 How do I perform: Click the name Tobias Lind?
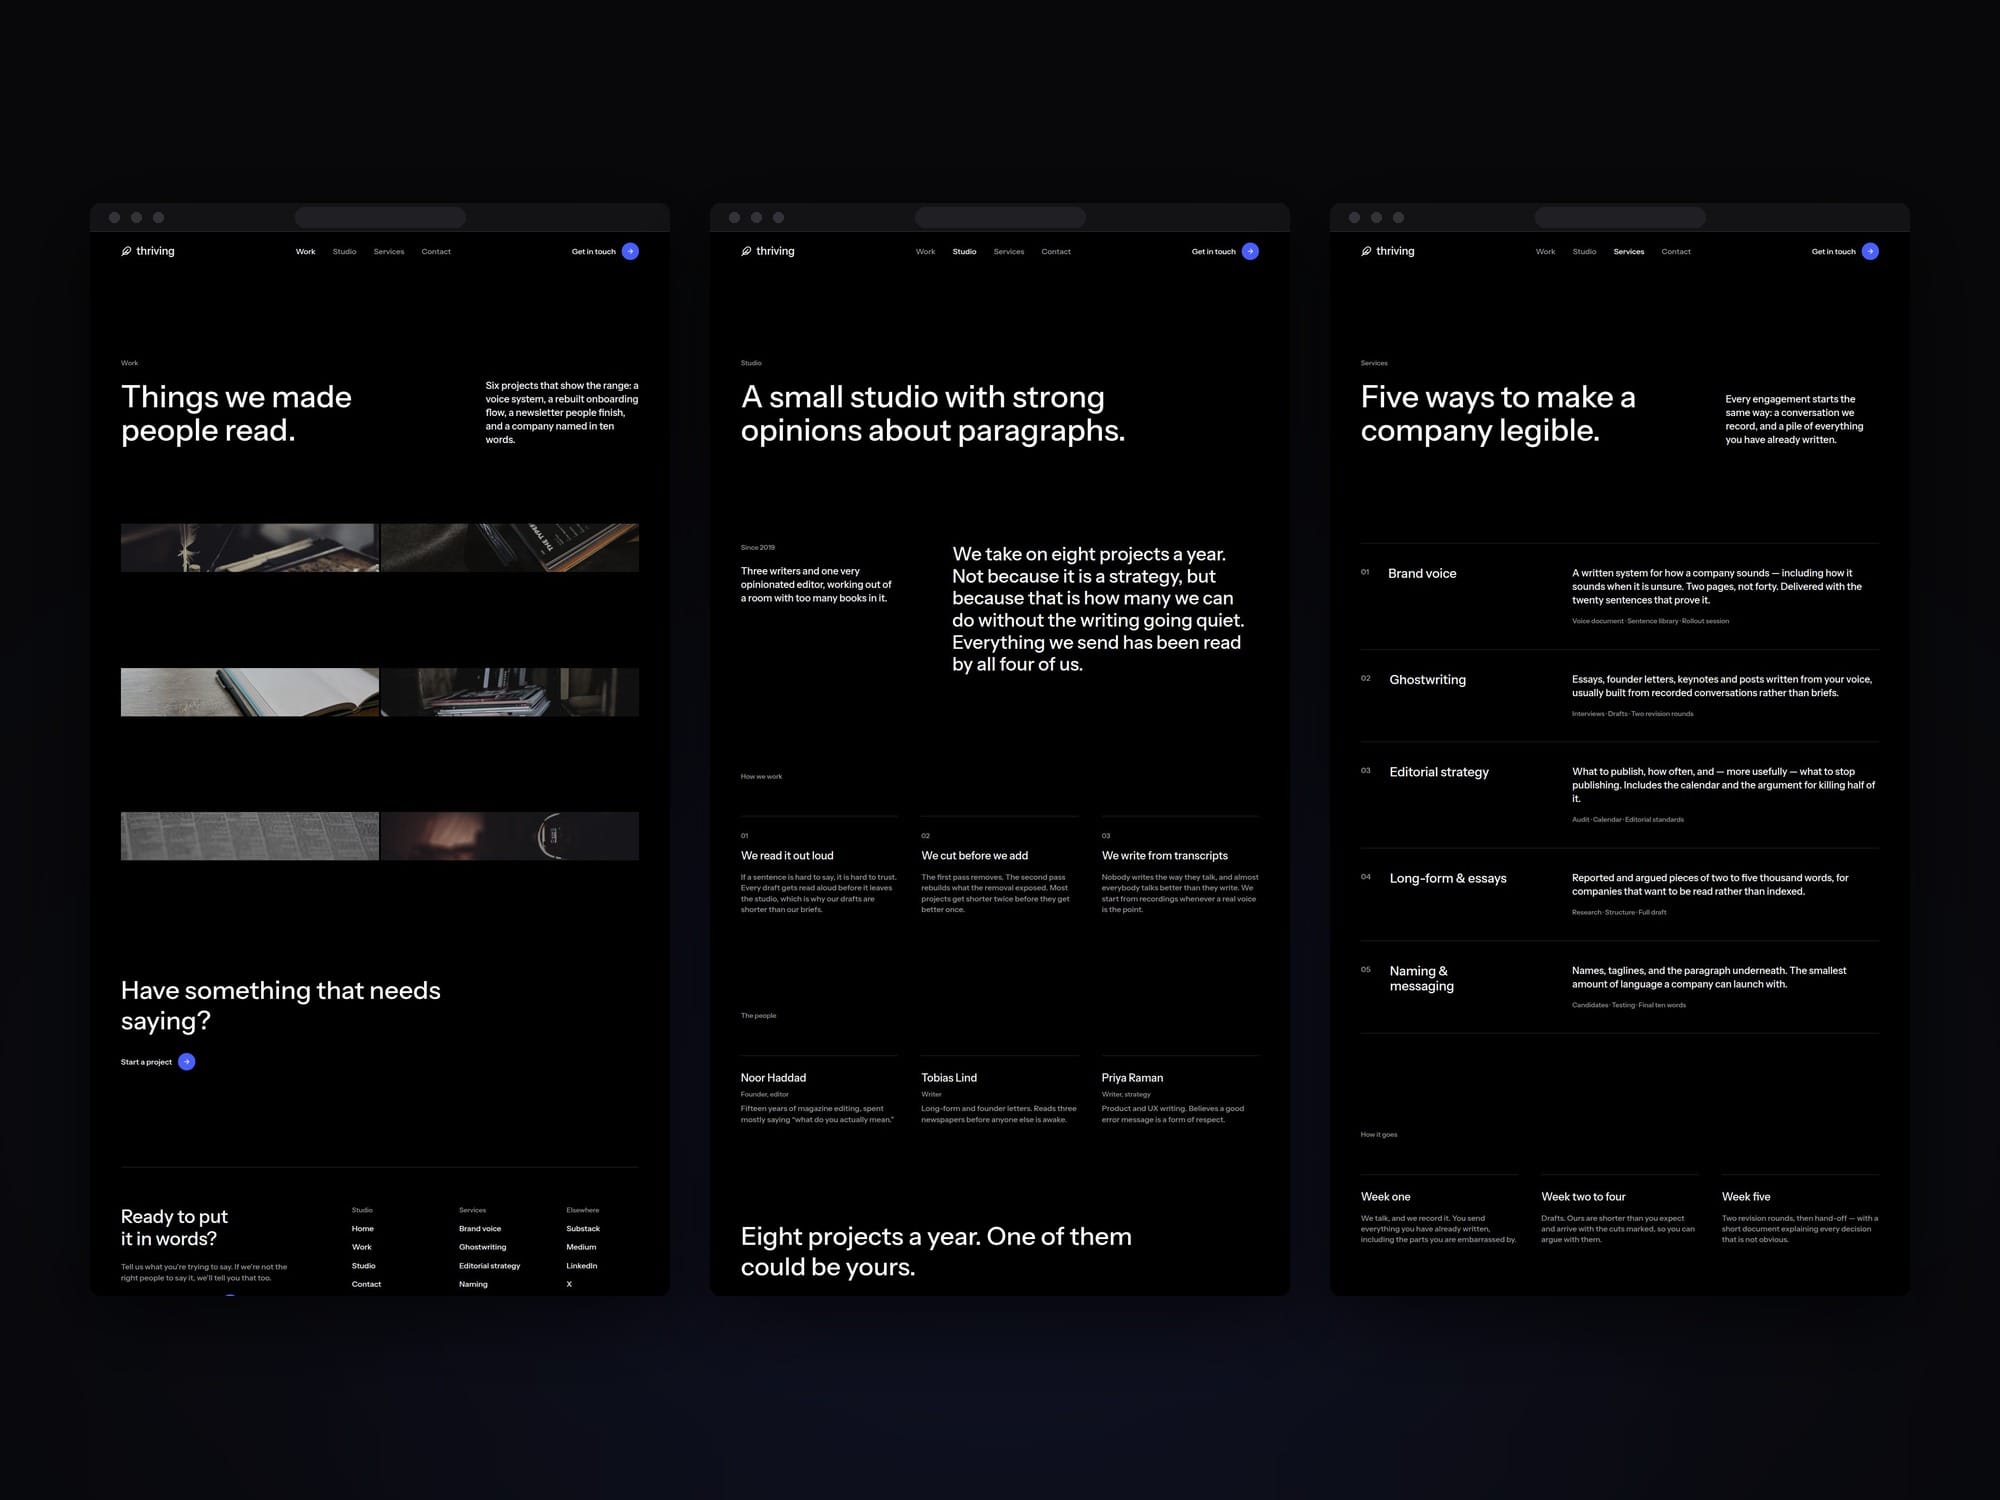(949, 1078)
